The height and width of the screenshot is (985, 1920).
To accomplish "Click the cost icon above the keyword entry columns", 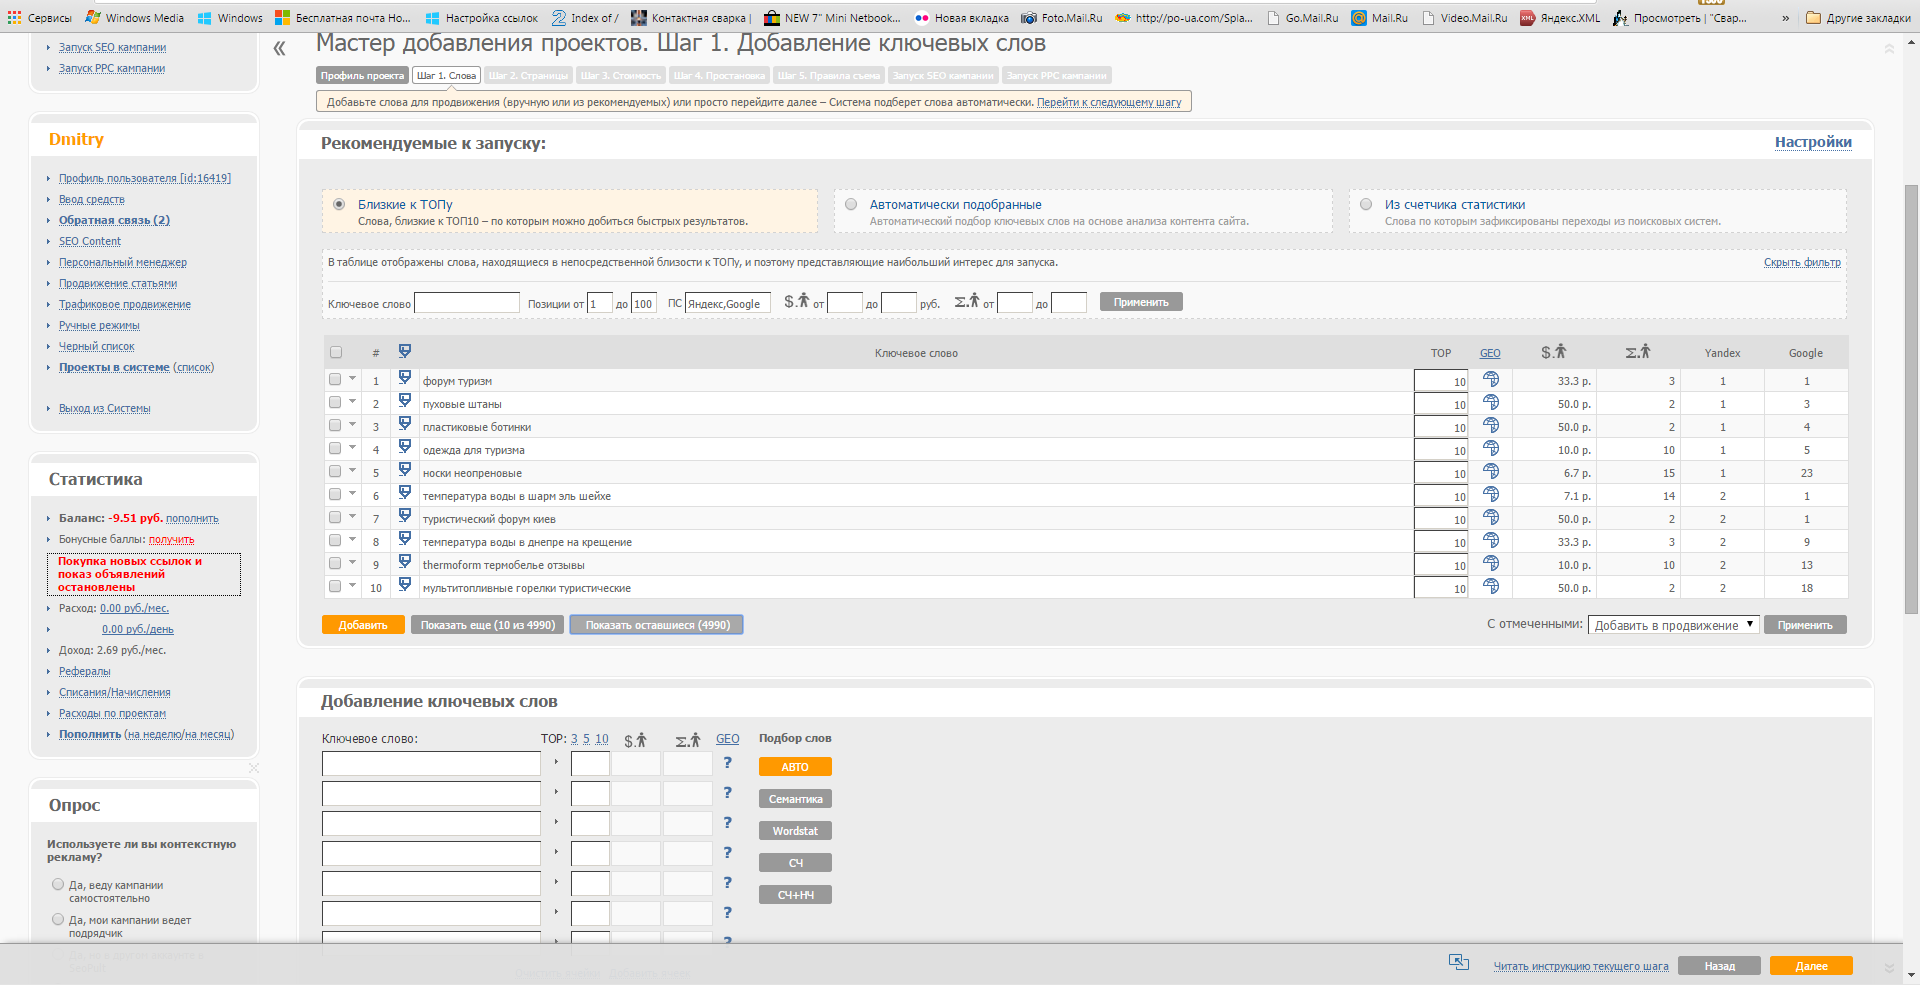I will click(x=635, y=740).
